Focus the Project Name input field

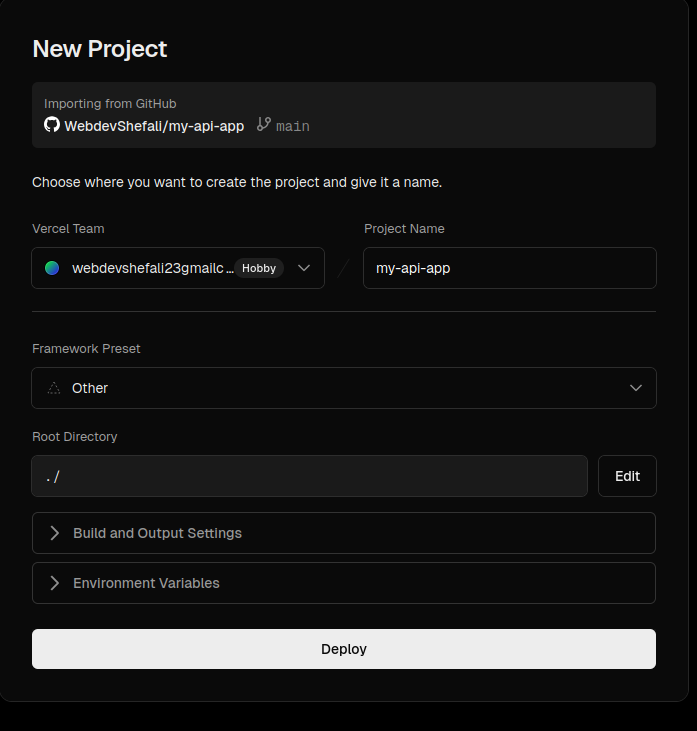(510, 268)
